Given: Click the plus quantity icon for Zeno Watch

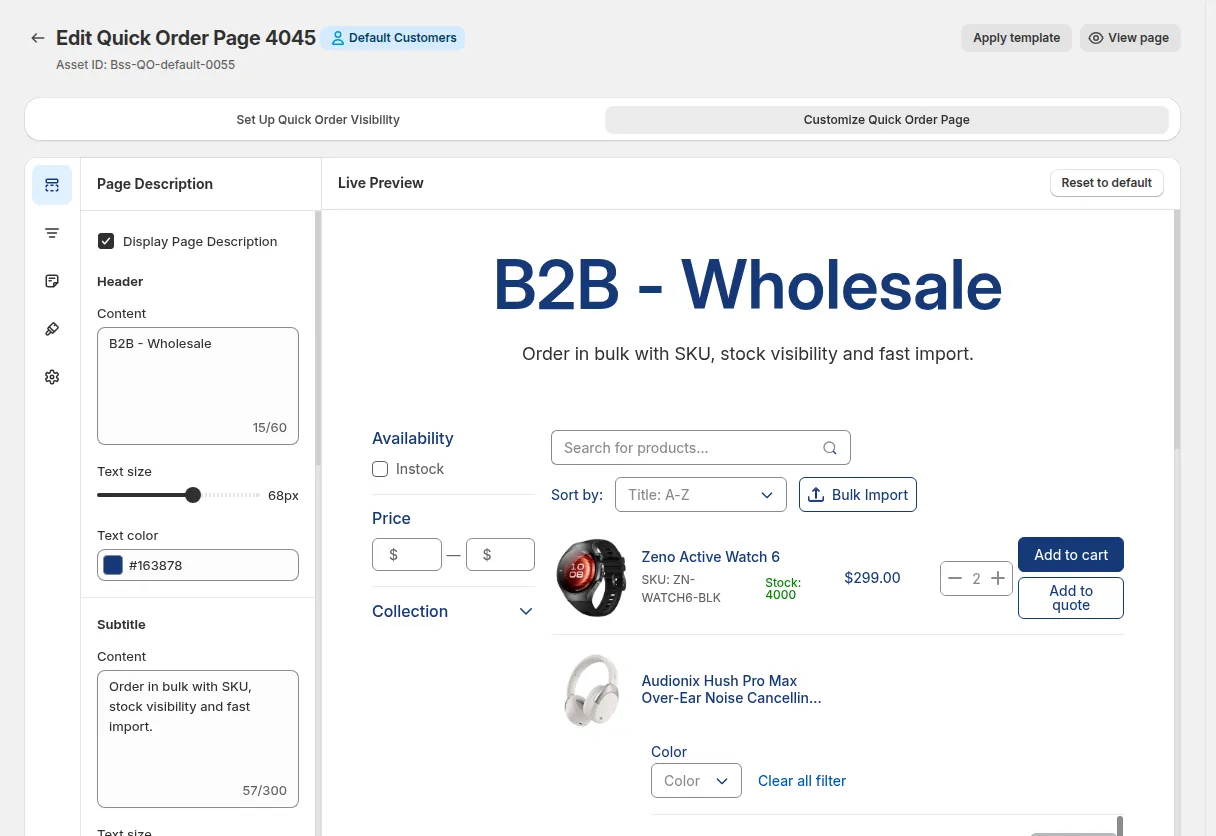Looking at the screenshot, I should coord(997,578).
